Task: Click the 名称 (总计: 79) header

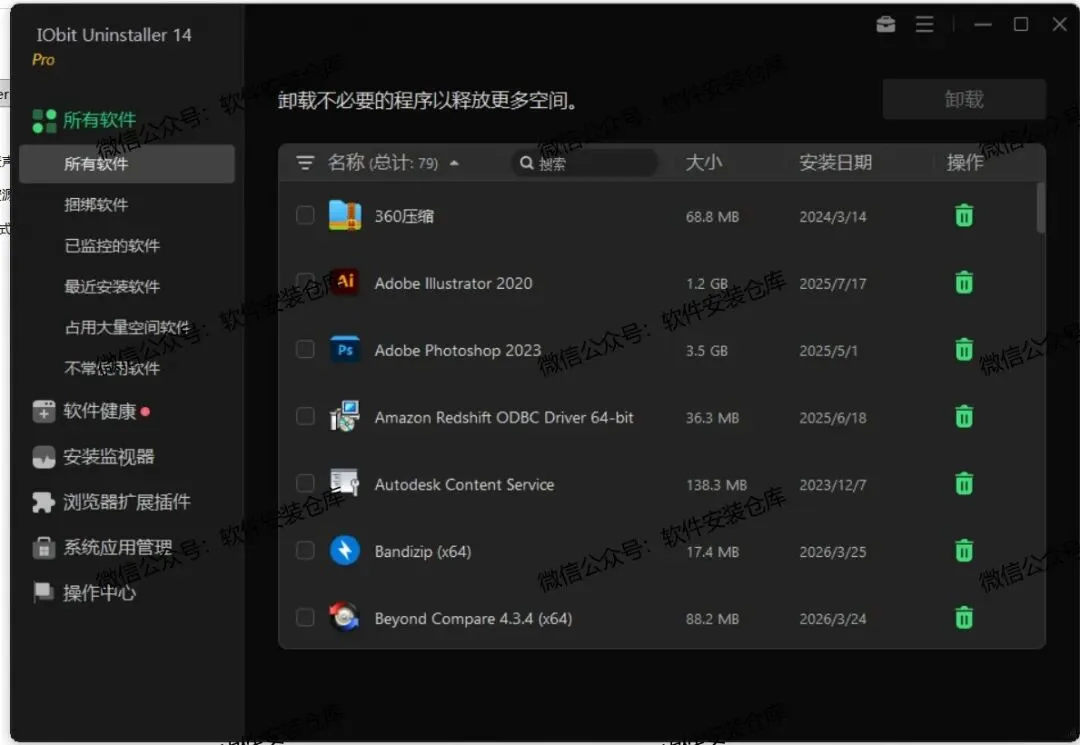Action: click(382, 162)
